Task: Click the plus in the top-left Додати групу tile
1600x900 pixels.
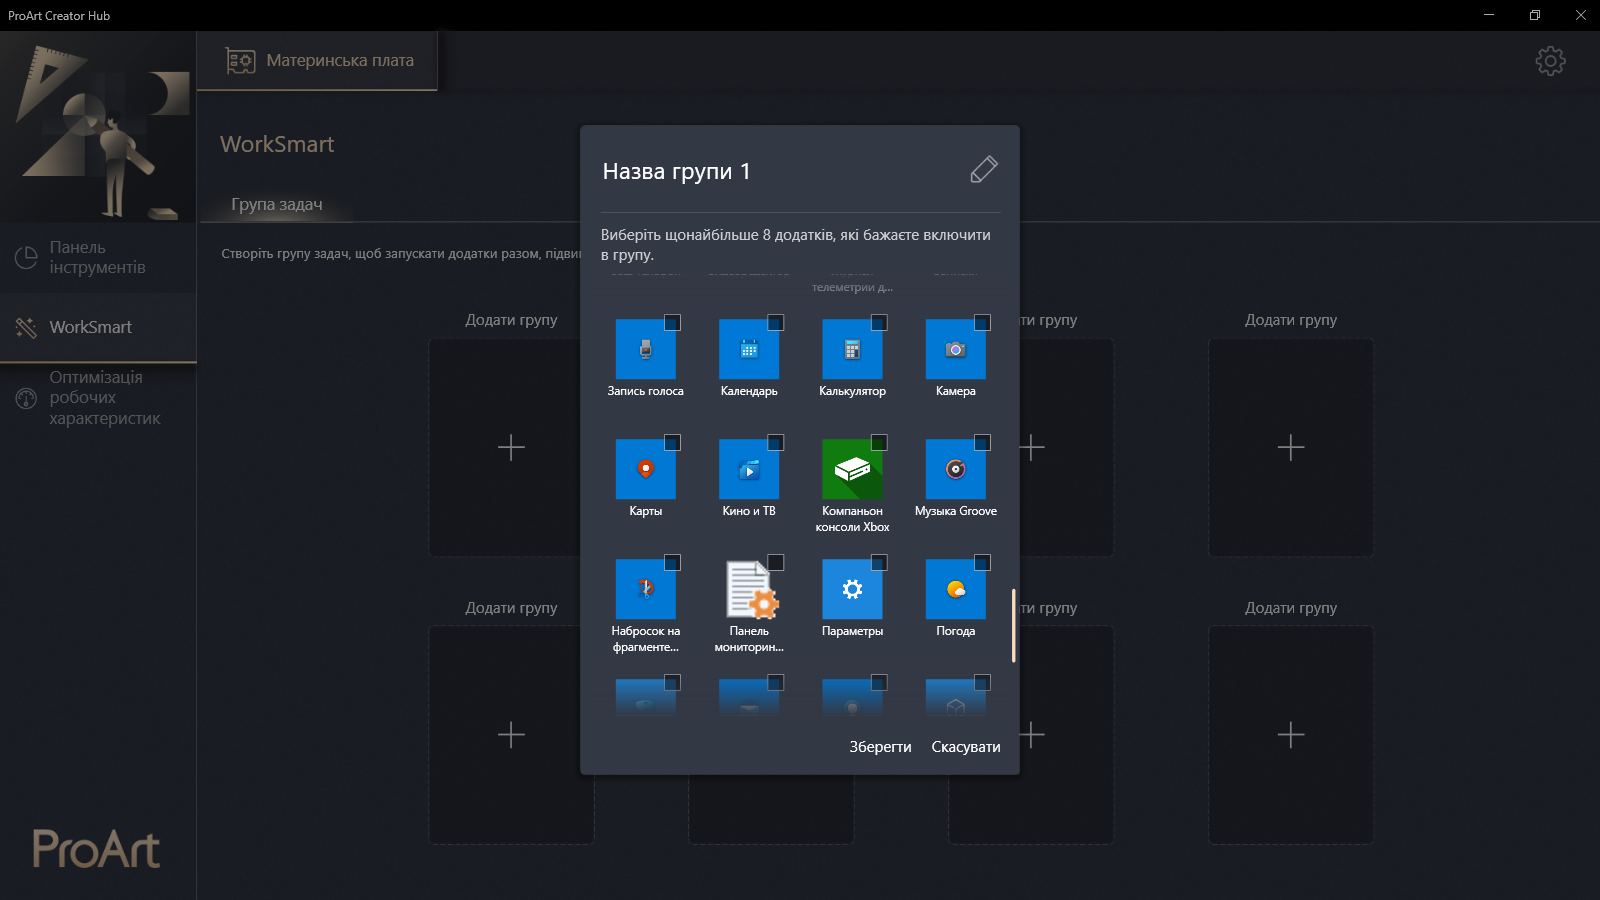Action: [511, 447]
